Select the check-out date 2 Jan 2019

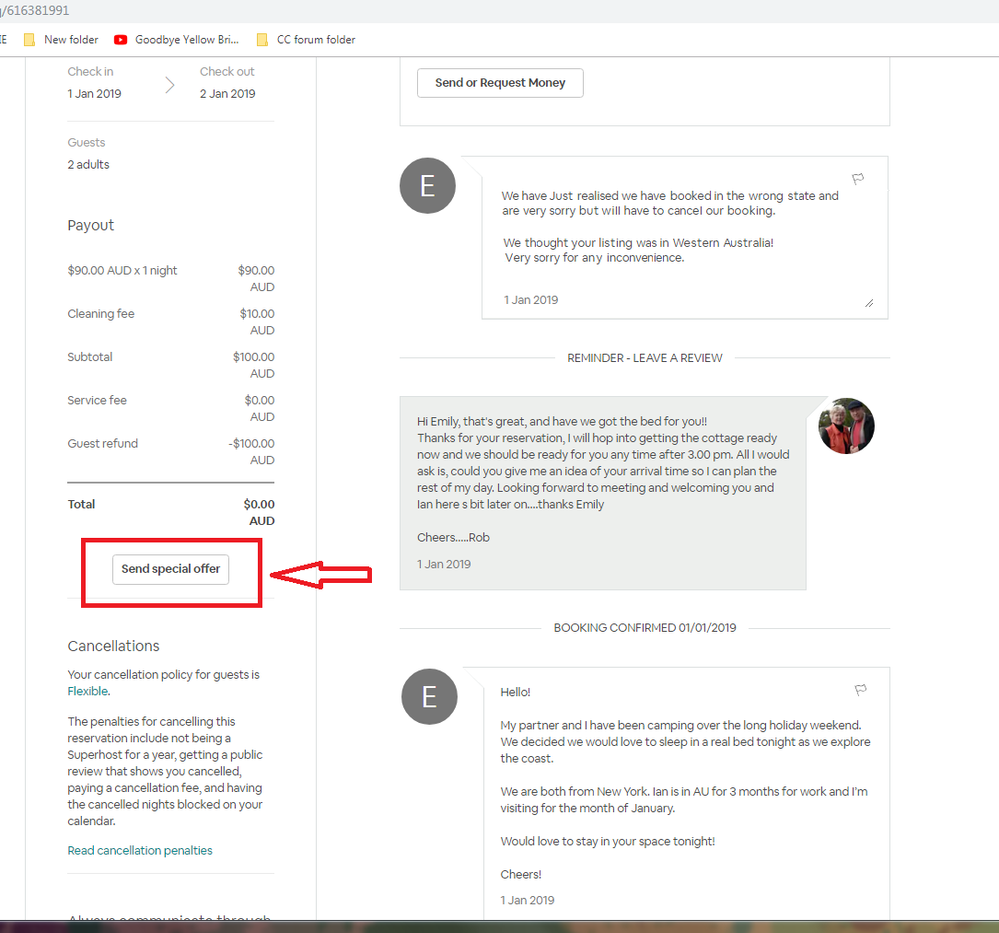[x=227, y=94]
